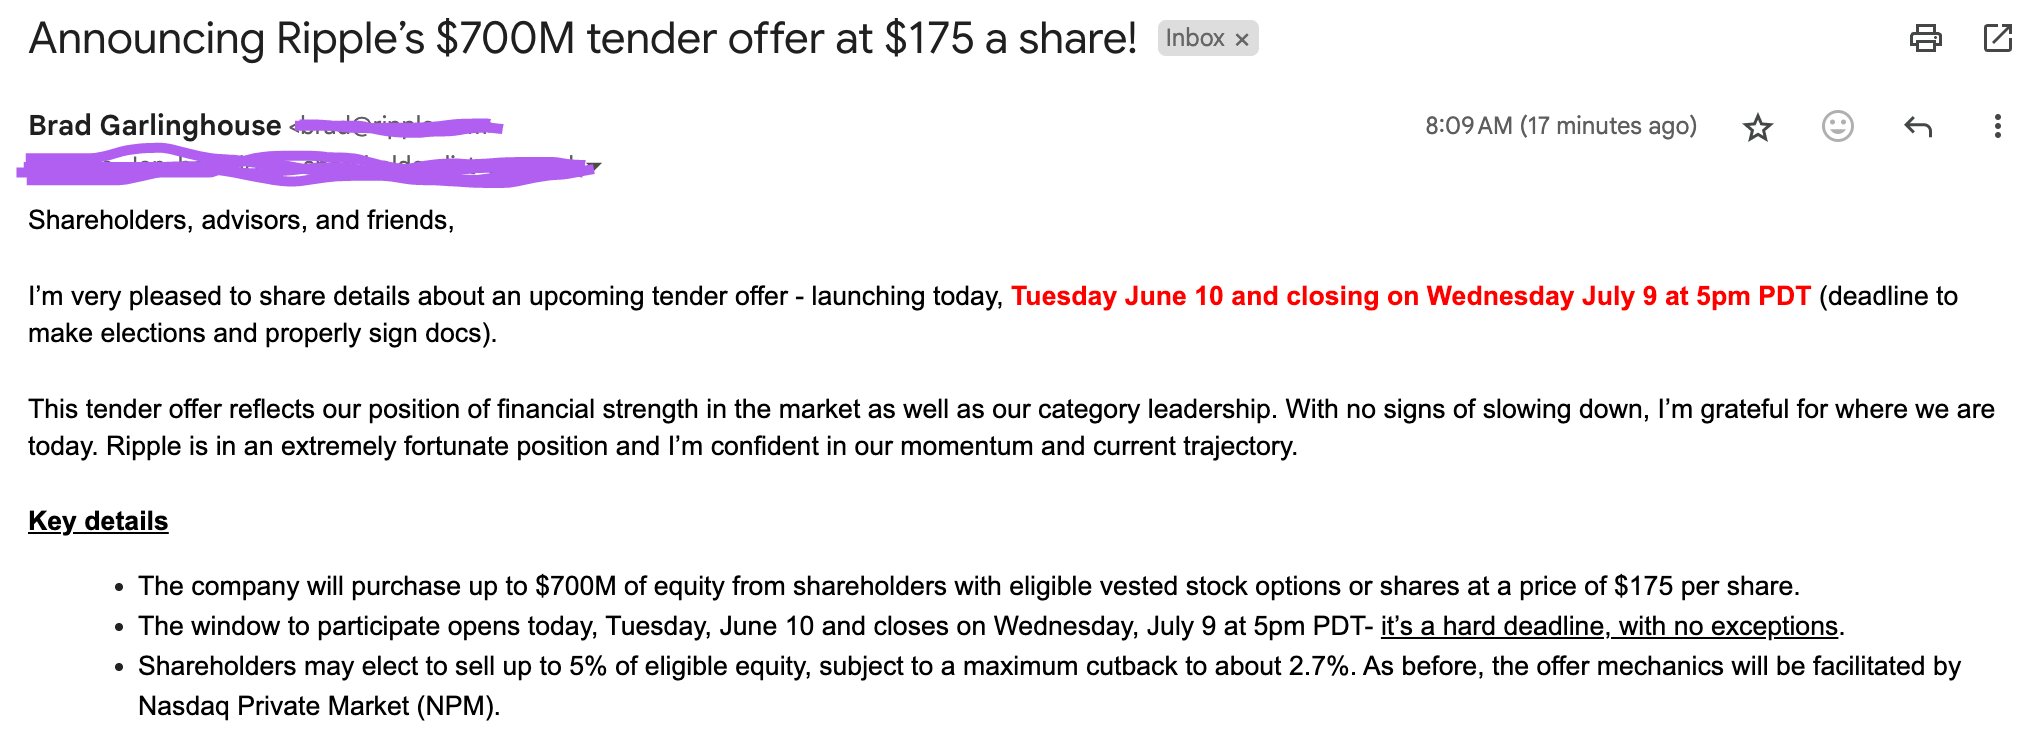This screenshot has height=756, width=2036.
Task: Remove the Inbox label using its x
Action: (1242, 39)
